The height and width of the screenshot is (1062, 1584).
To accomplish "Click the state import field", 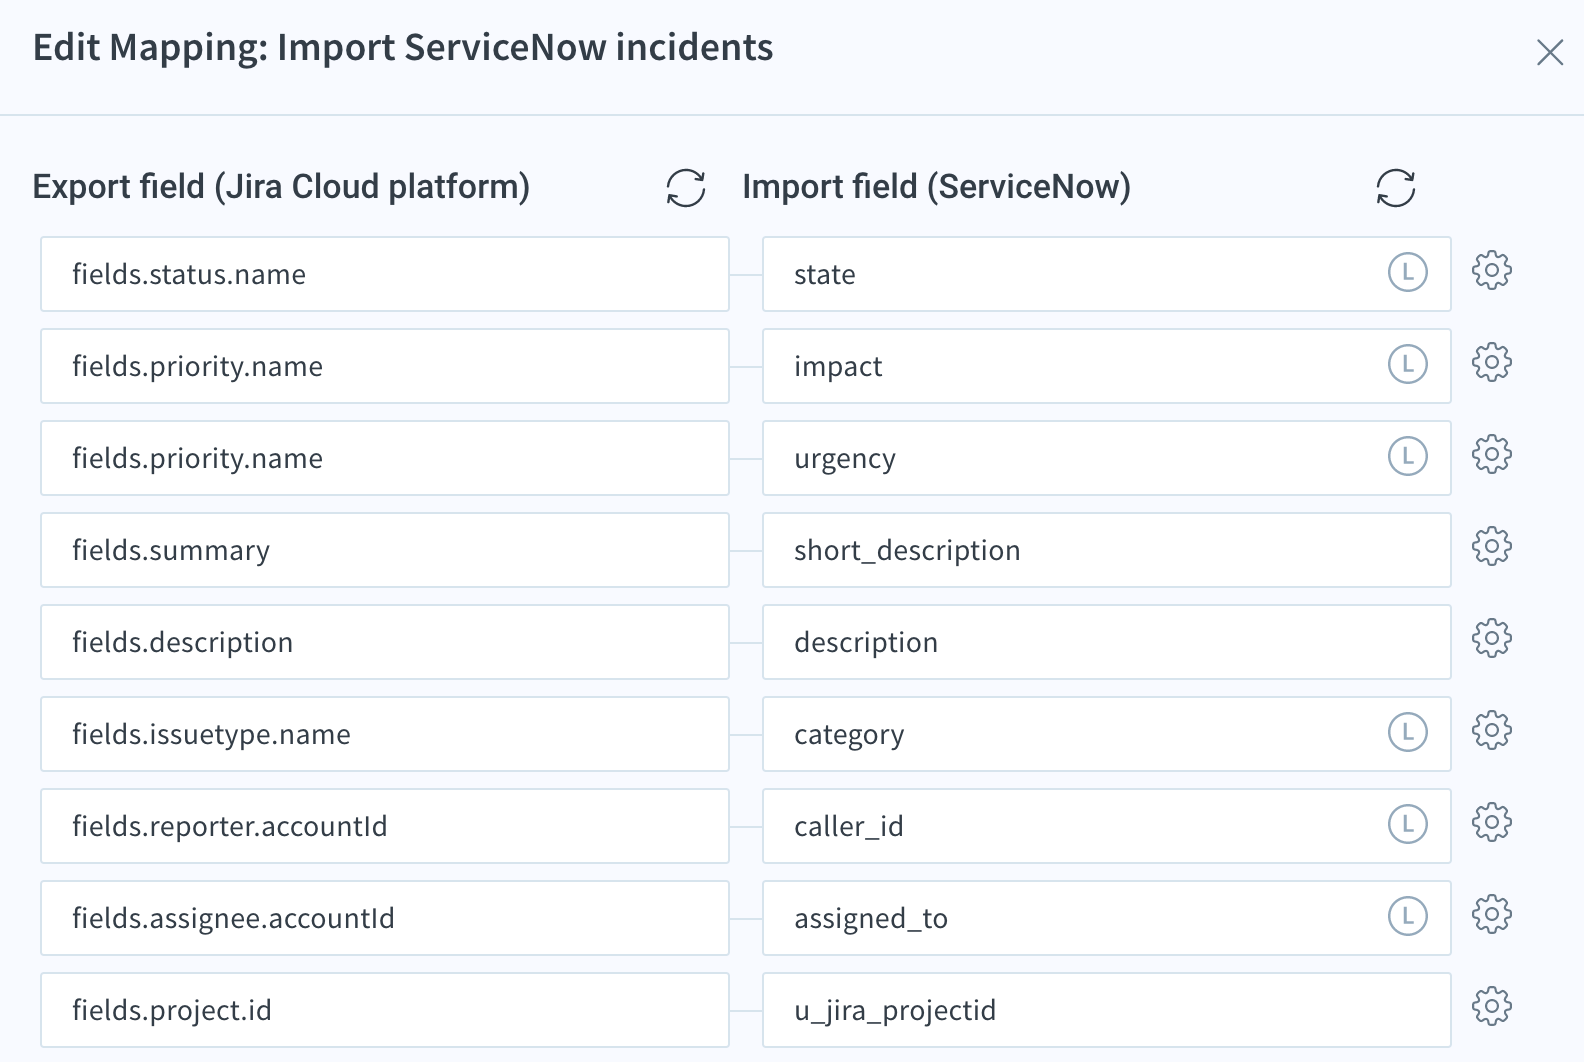I will coord(1107,274).
